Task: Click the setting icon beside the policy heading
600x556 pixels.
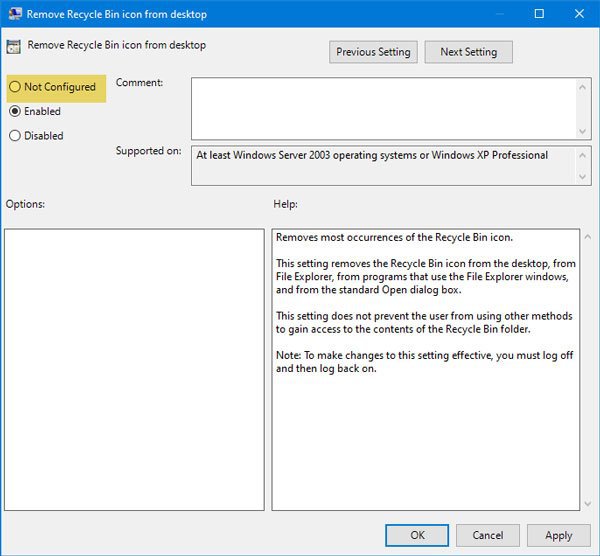Action: [14, 46]
